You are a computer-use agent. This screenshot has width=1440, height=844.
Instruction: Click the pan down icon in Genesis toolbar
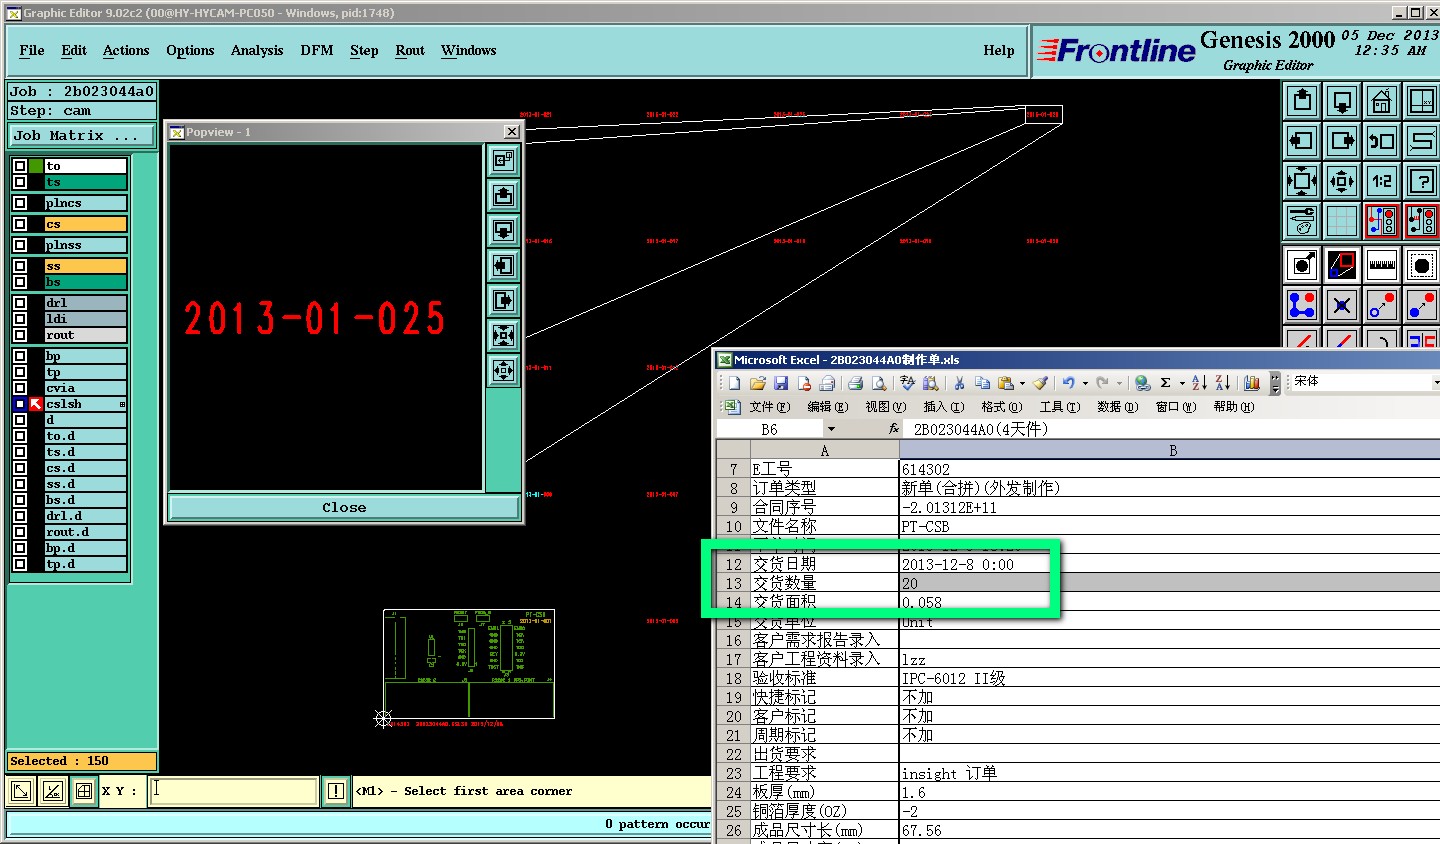(x=1342, y=101)
